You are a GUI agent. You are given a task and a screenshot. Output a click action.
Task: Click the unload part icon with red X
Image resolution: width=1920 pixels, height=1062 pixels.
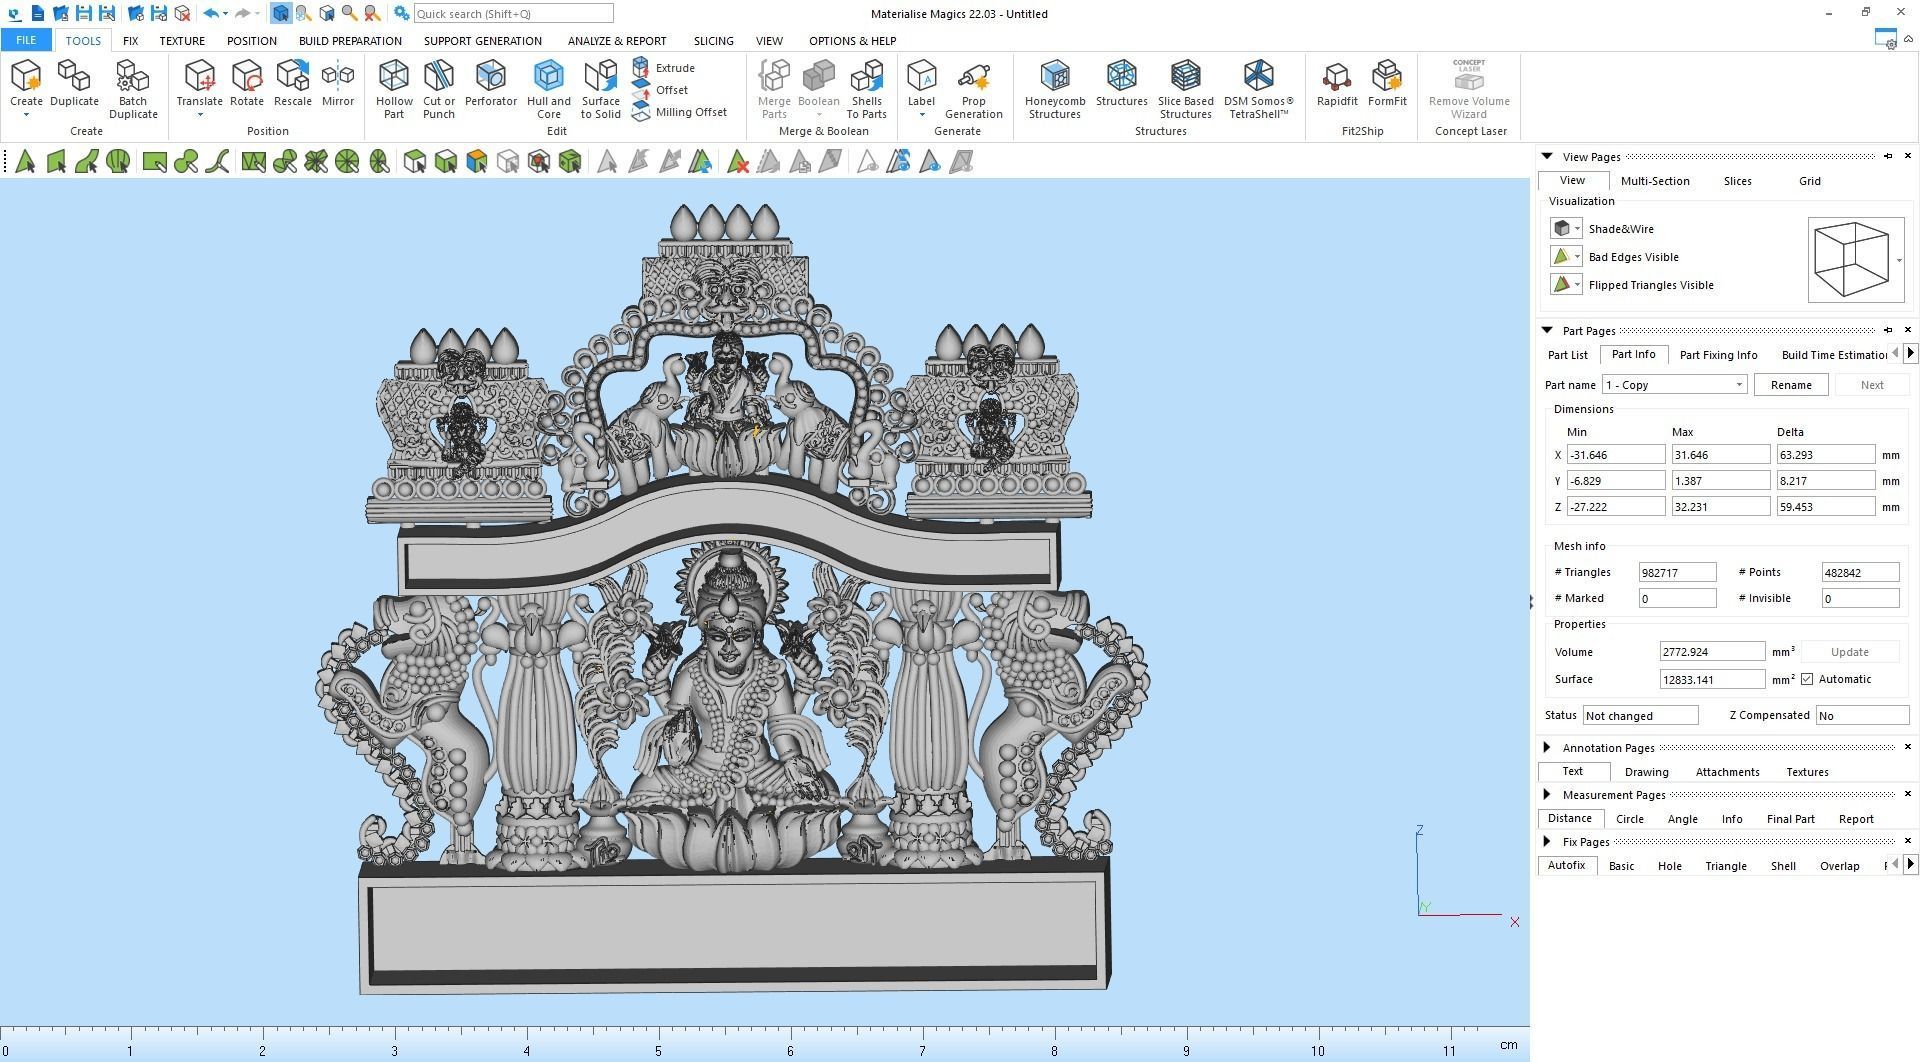[x=182, y=14]
